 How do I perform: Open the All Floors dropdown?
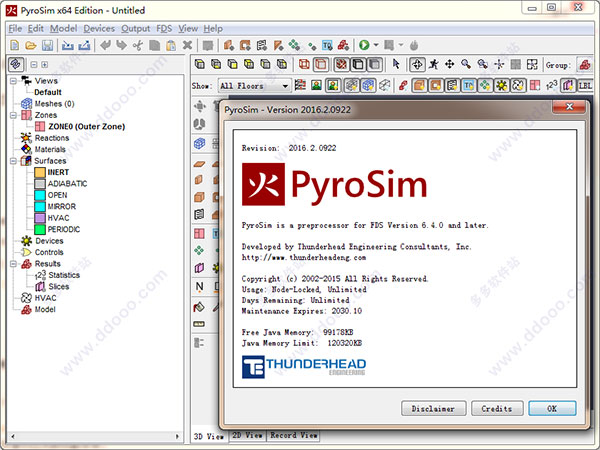254,86
